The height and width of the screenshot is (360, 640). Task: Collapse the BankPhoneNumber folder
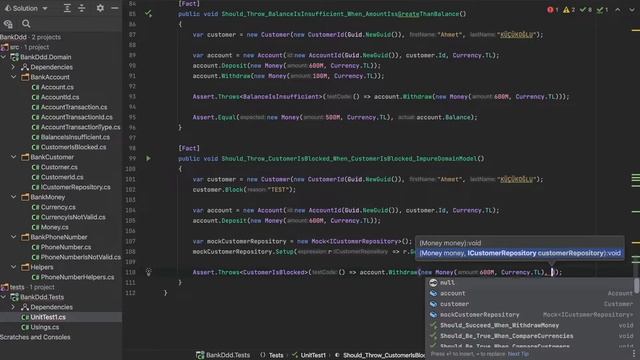[13, 237]
